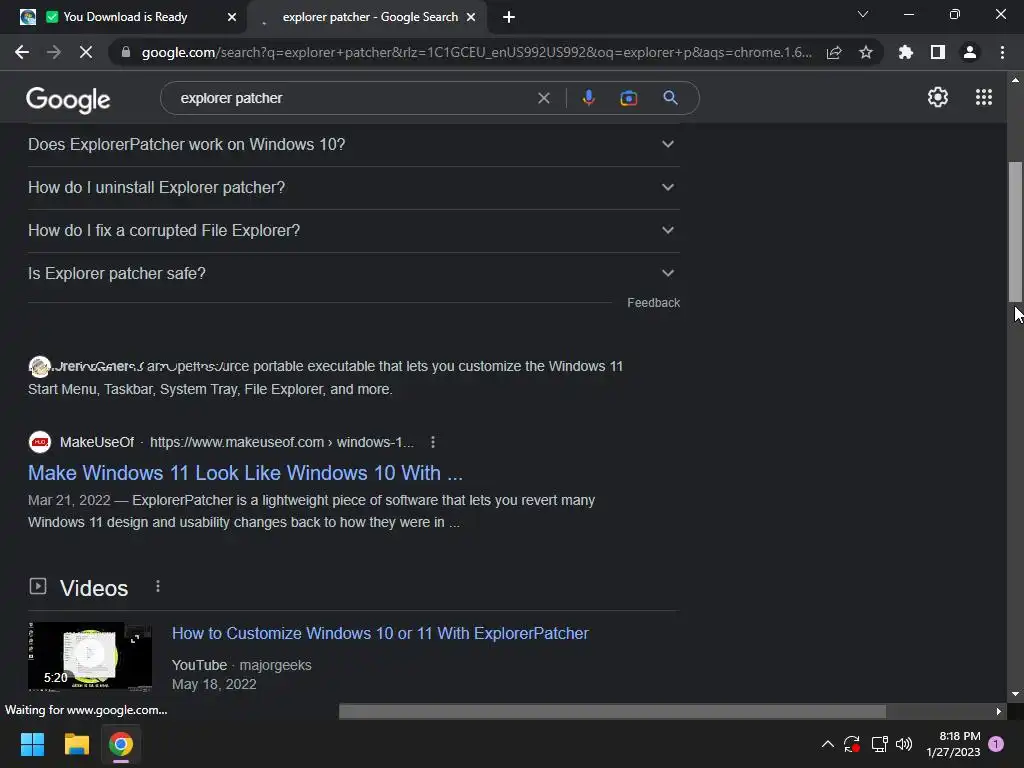This screenshot has width=1024, height=768.
Task: Go back to the previous page
Action: tap(22, 52)
